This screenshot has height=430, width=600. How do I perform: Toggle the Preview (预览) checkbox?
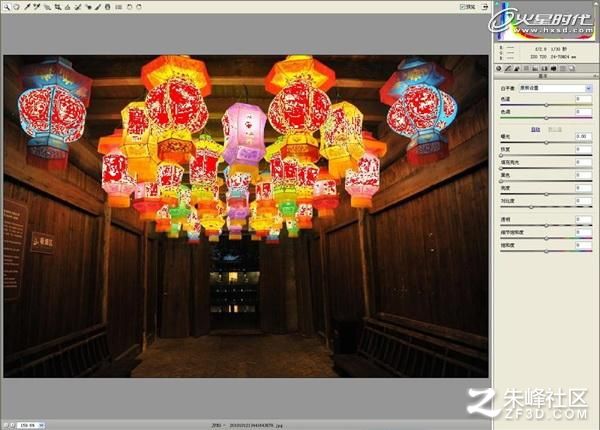462,7
